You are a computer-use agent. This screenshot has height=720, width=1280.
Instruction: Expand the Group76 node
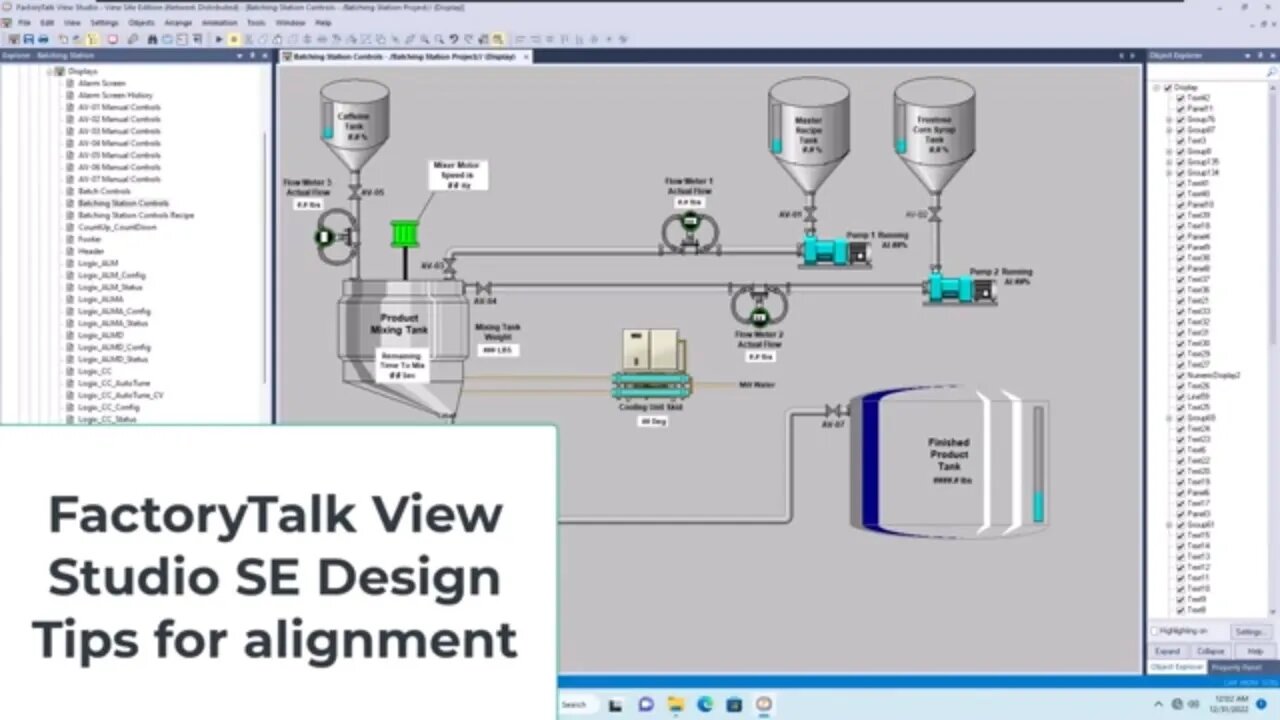coord(1169,119)
